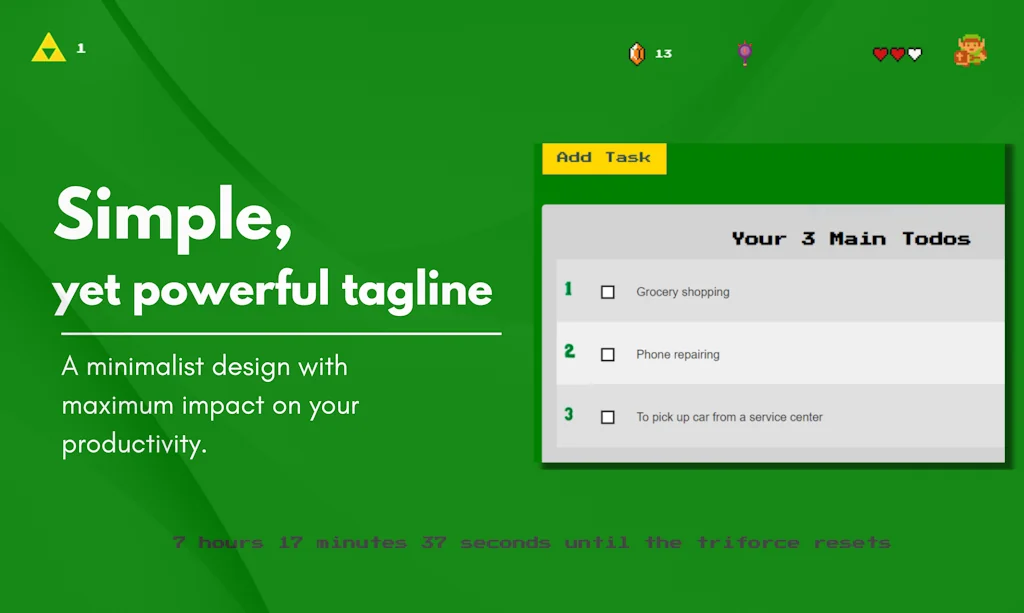Click the empty white heart
The height and width of the screenshot is (613, 1024).
pos(915,54)
